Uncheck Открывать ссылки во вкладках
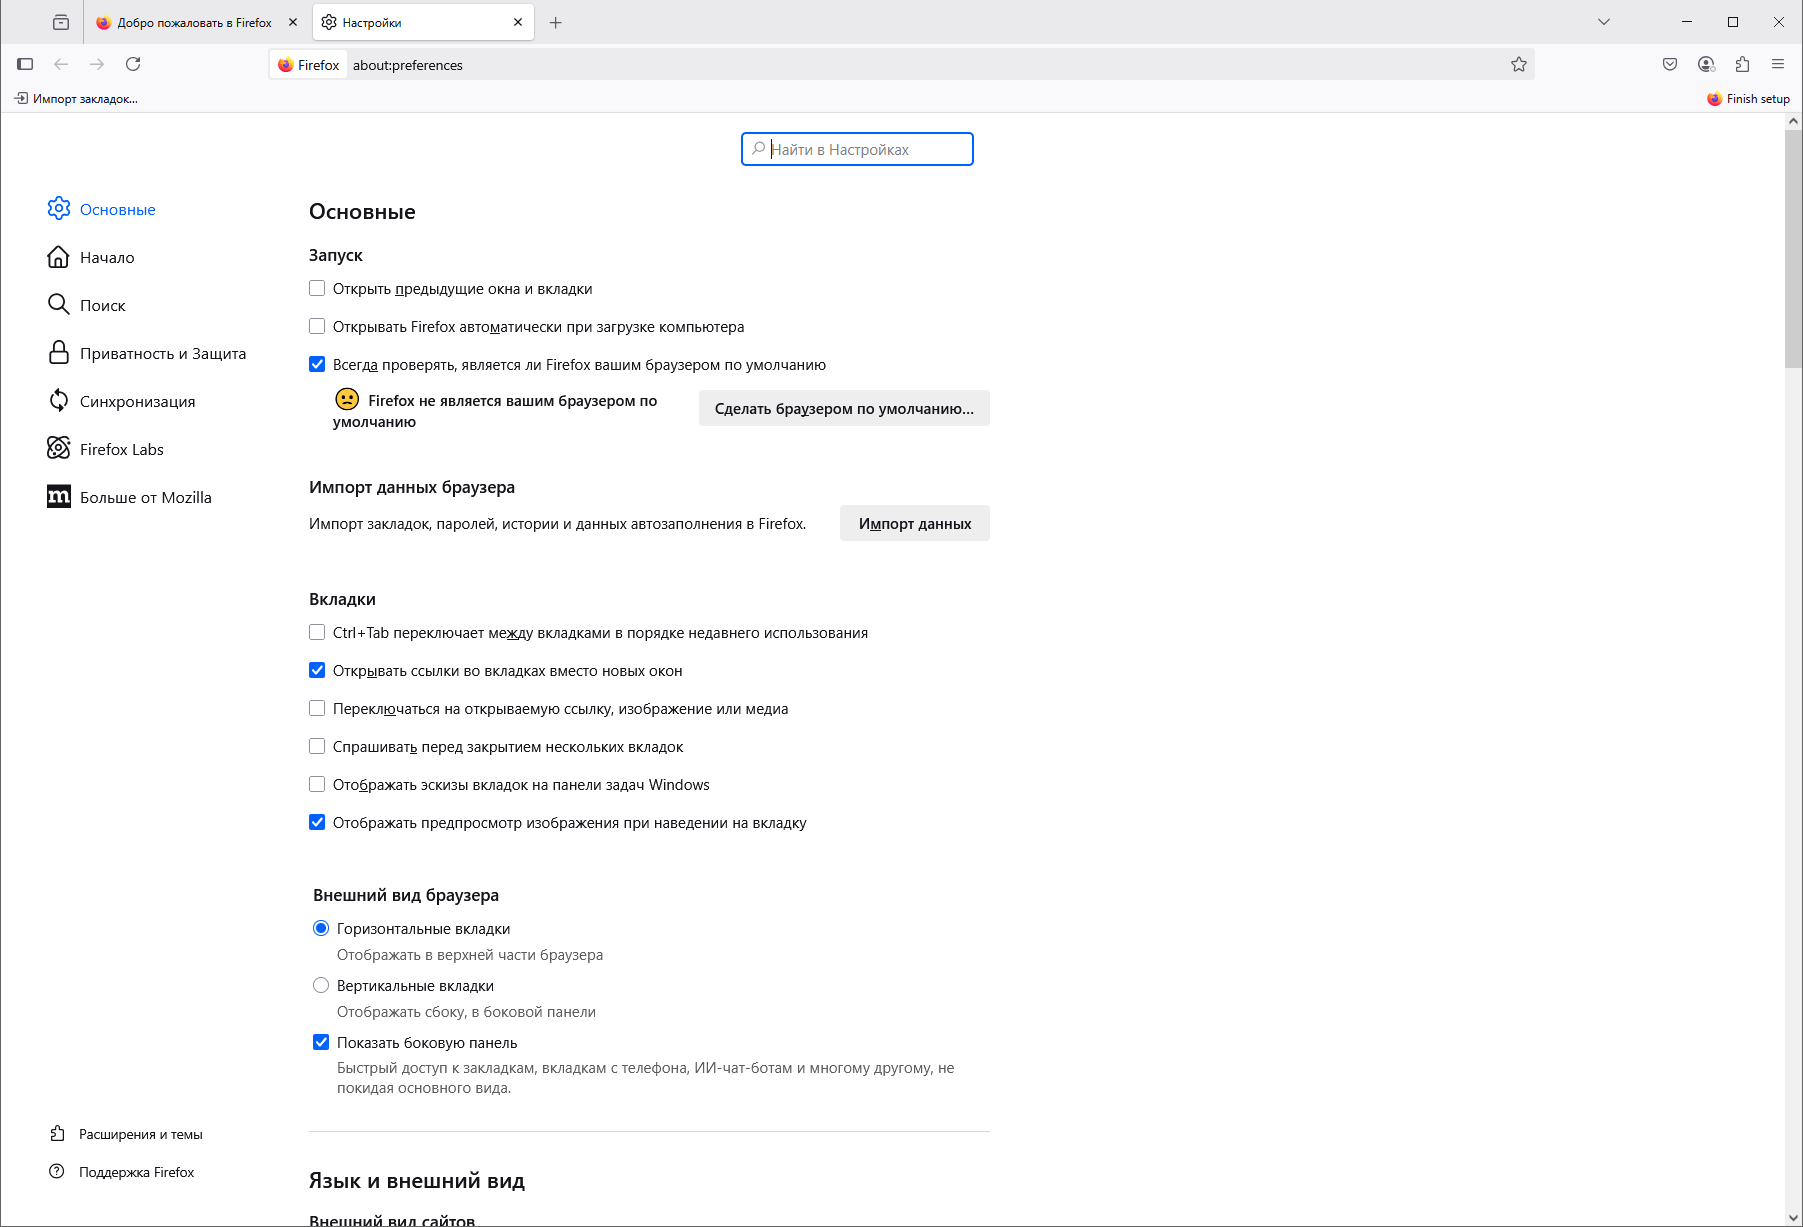The image size is (1803, 1227). coord(317,670)
